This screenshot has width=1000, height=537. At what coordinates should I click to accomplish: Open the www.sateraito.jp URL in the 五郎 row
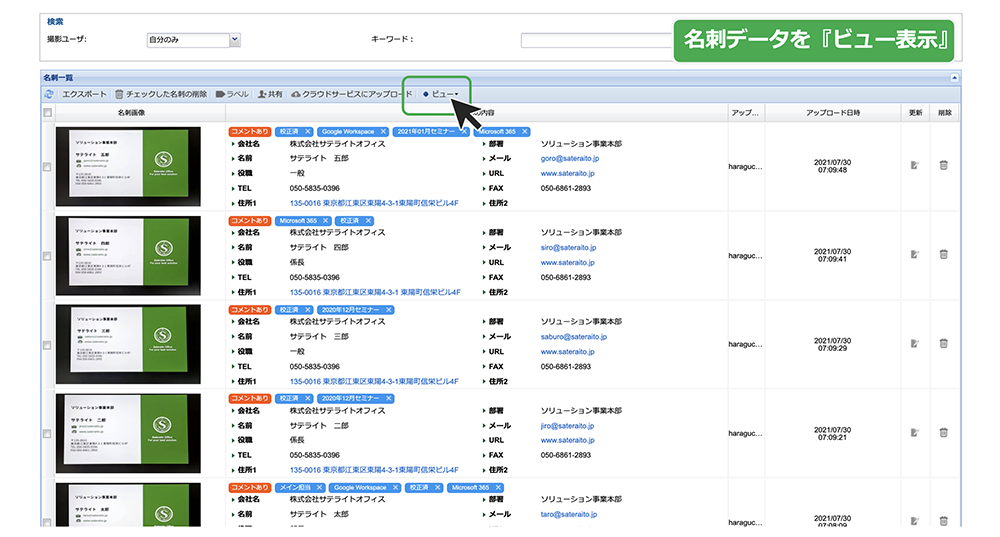coord(568,173)
